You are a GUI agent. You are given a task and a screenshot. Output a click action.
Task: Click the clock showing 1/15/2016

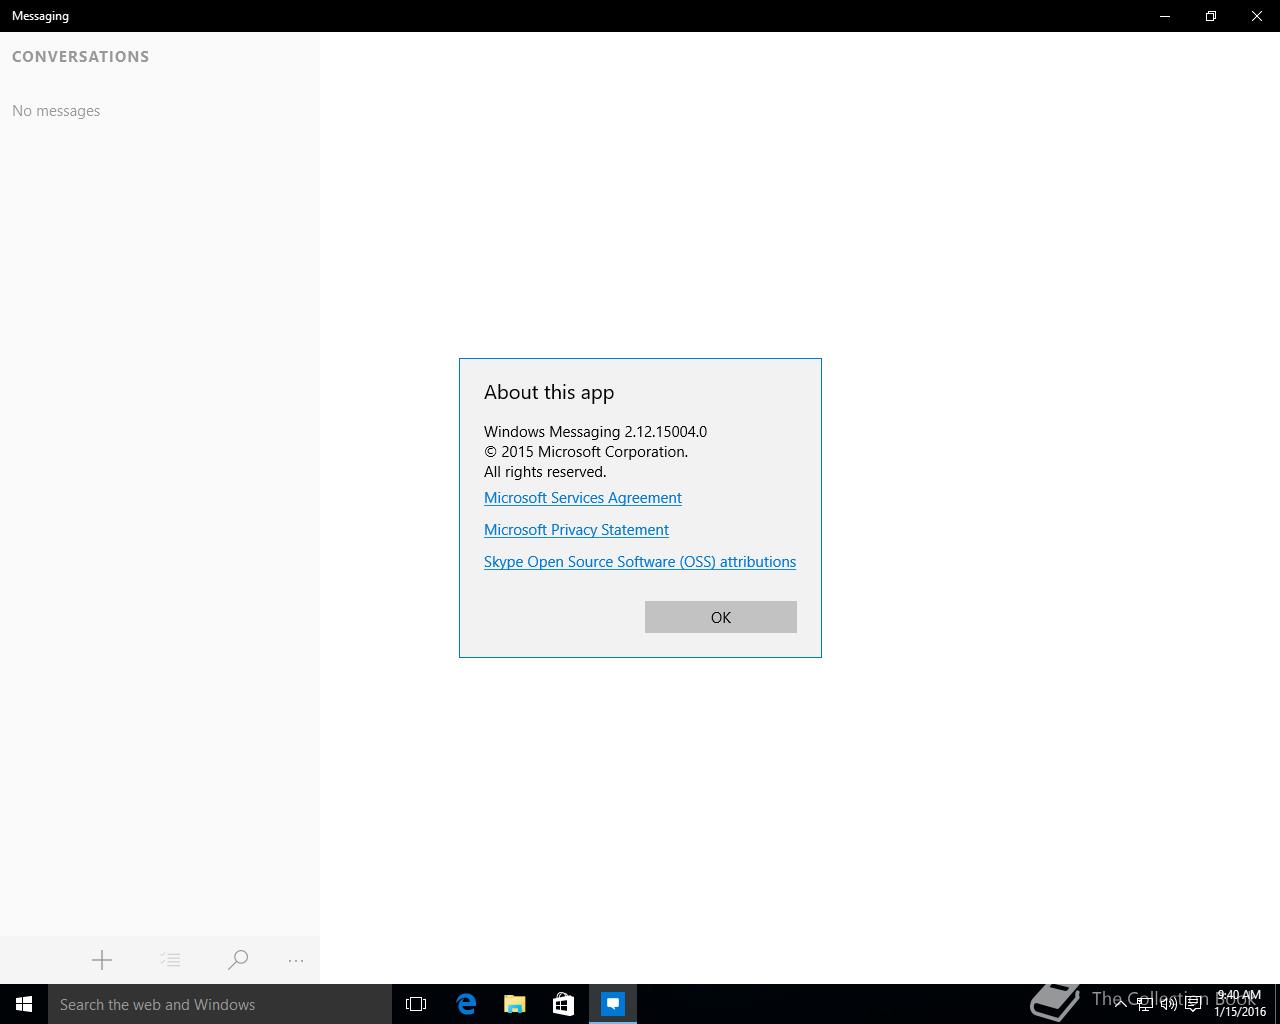pyautogui.click(x=1240, y=1004)
